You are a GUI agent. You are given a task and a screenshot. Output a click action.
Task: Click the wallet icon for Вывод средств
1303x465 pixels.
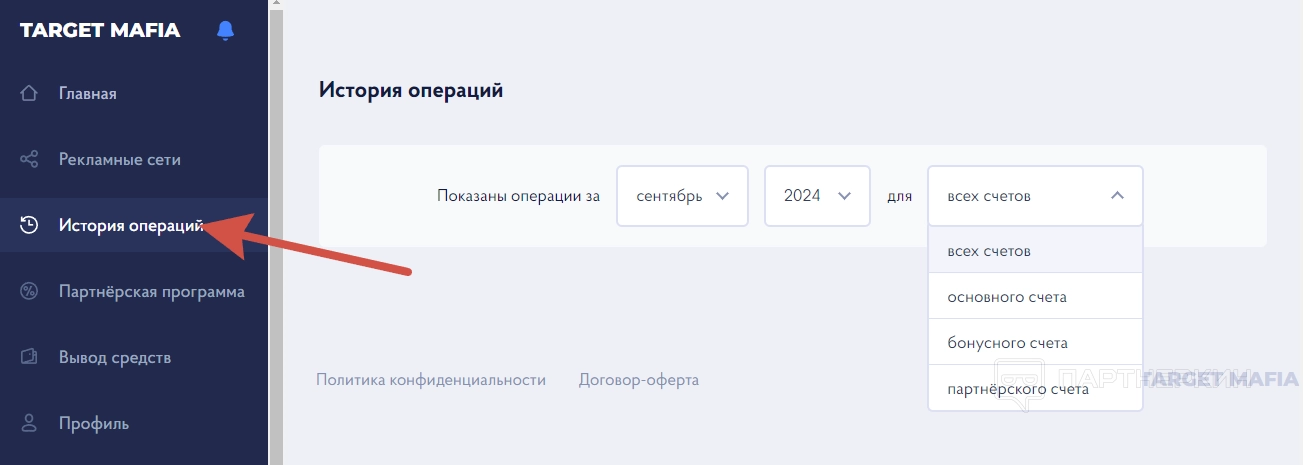click(x=29, y=357)
